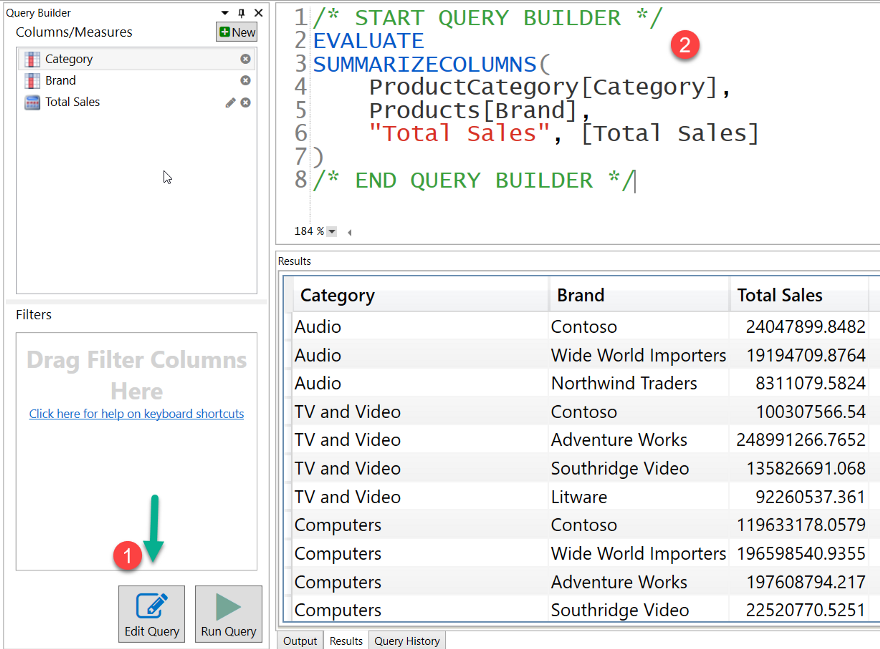This screenshot has width=880, height=649.
Task: Sort by the Category column header
Action: click(x=420, y=295)
